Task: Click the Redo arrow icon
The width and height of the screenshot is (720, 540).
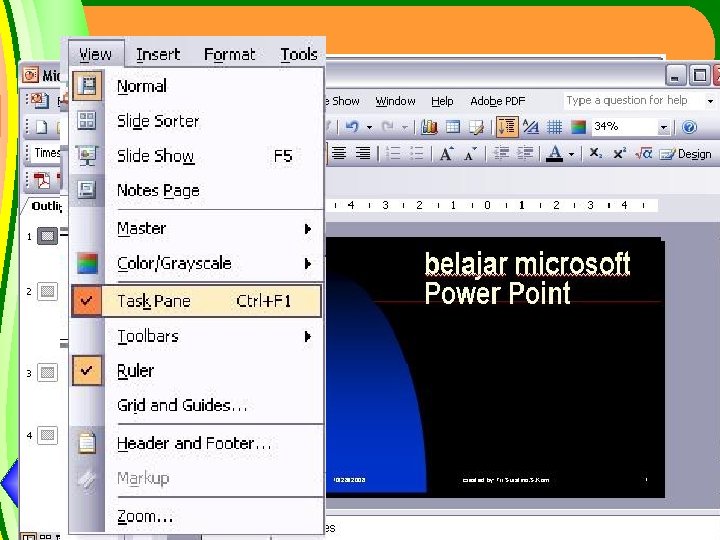Action: [388, 127]
